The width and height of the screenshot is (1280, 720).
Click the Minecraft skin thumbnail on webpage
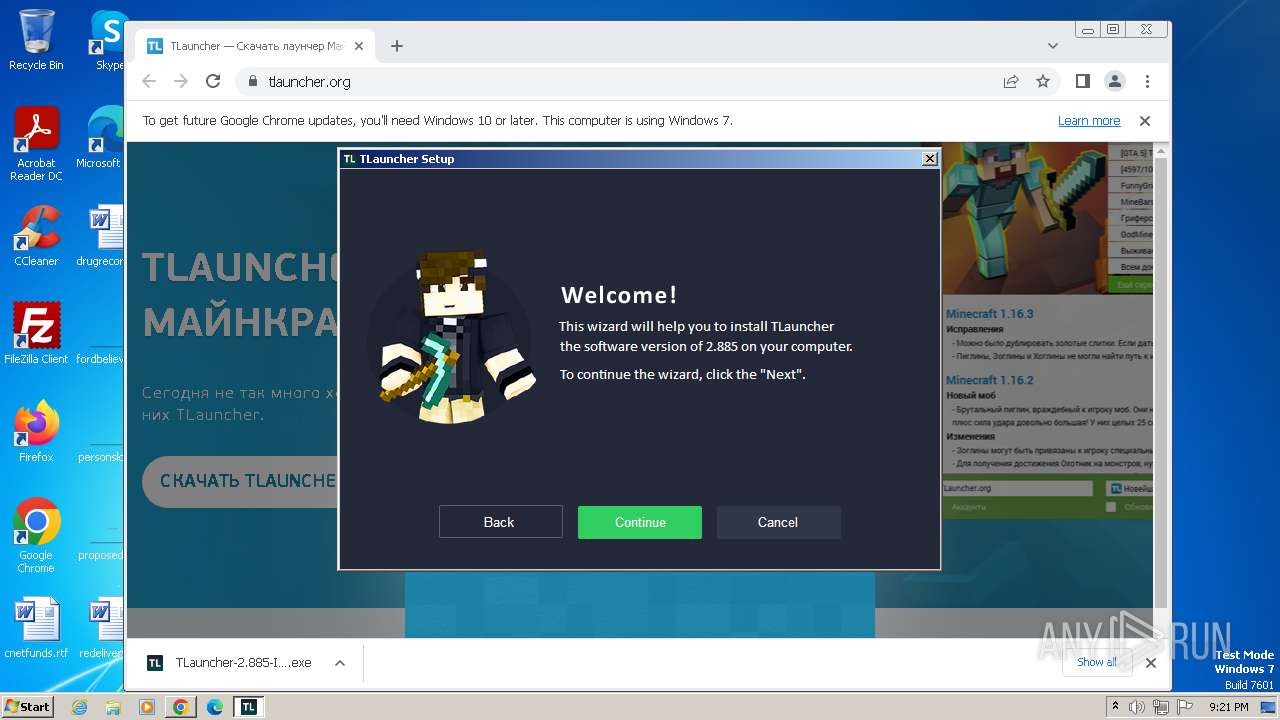[x=1022, y=218]
